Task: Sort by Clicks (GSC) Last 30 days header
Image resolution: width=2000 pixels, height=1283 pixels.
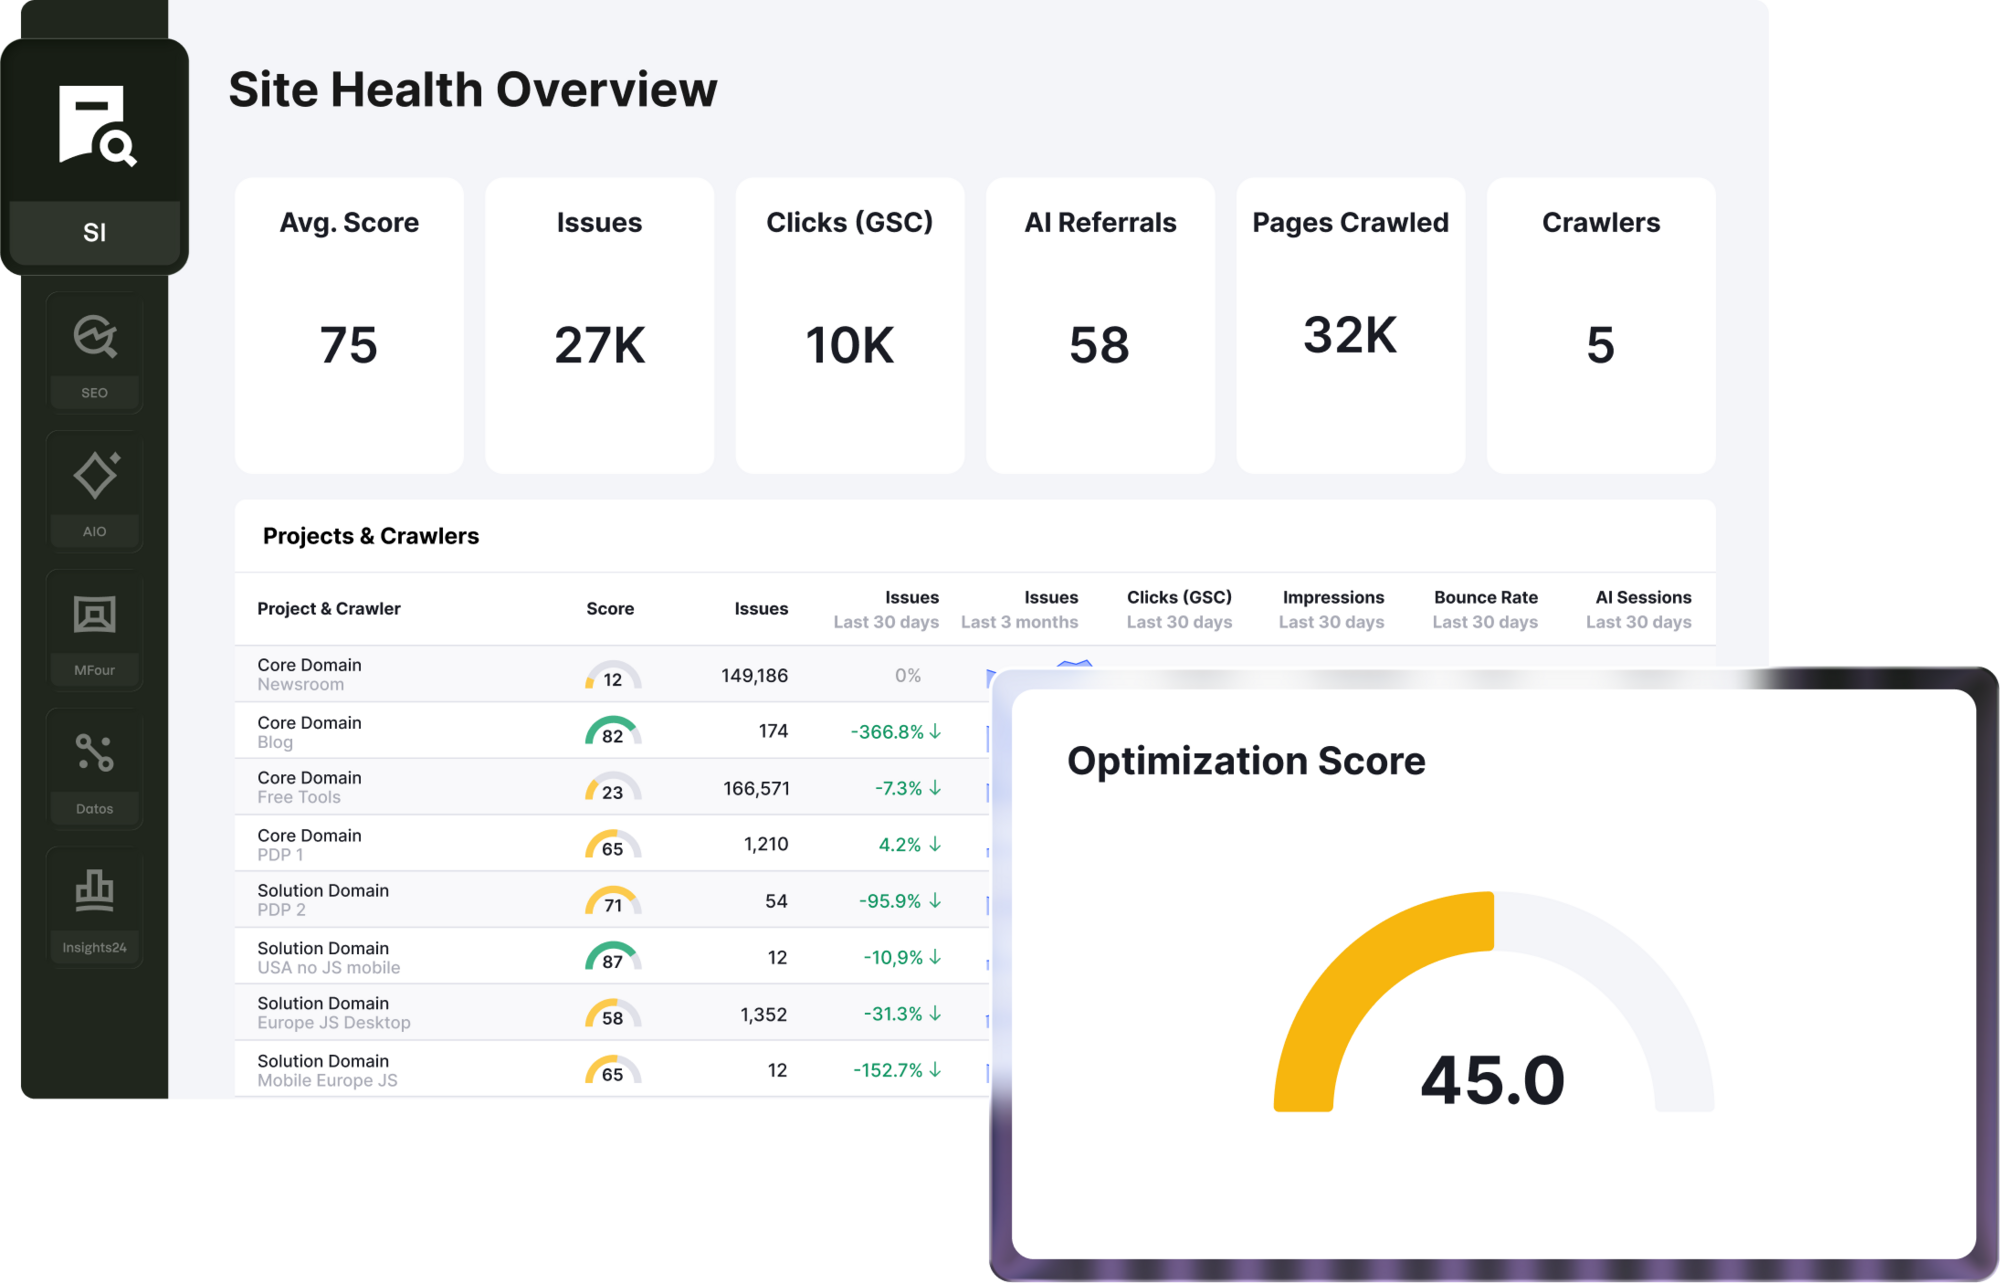Action: click(x=1179, y=609)
